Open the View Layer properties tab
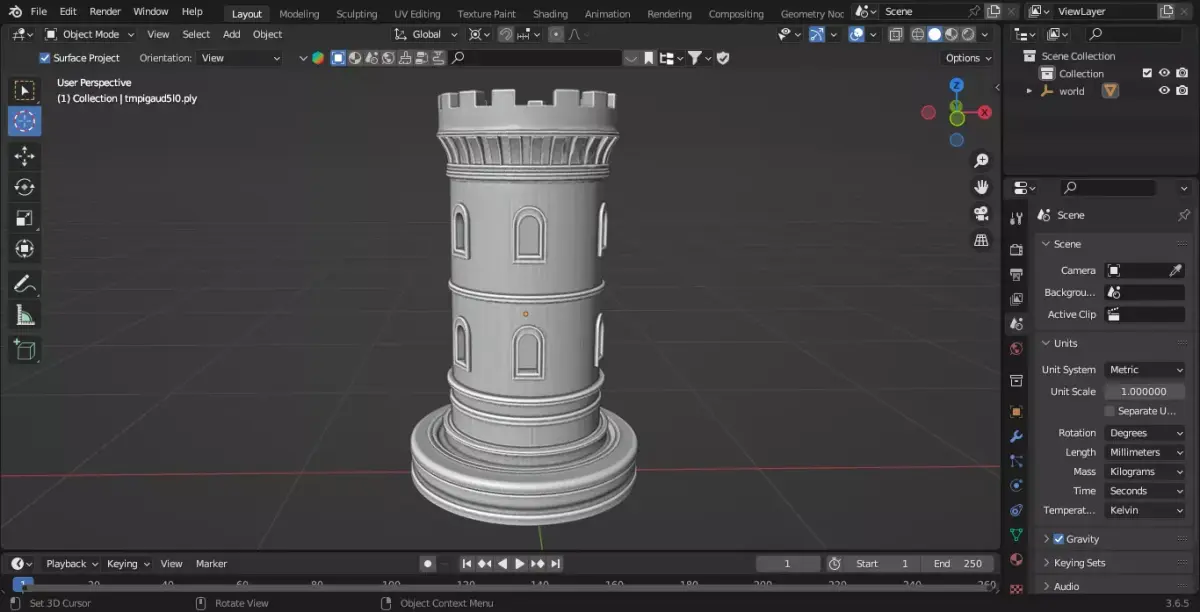1200x612 pixels. (1016, 299)
